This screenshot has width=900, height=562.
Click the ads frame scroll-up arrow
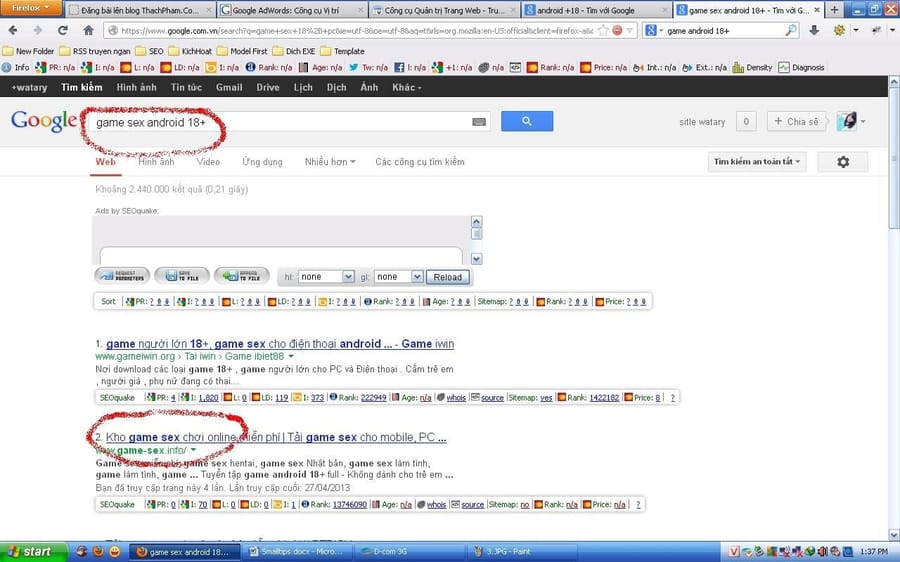coord(476,222)
